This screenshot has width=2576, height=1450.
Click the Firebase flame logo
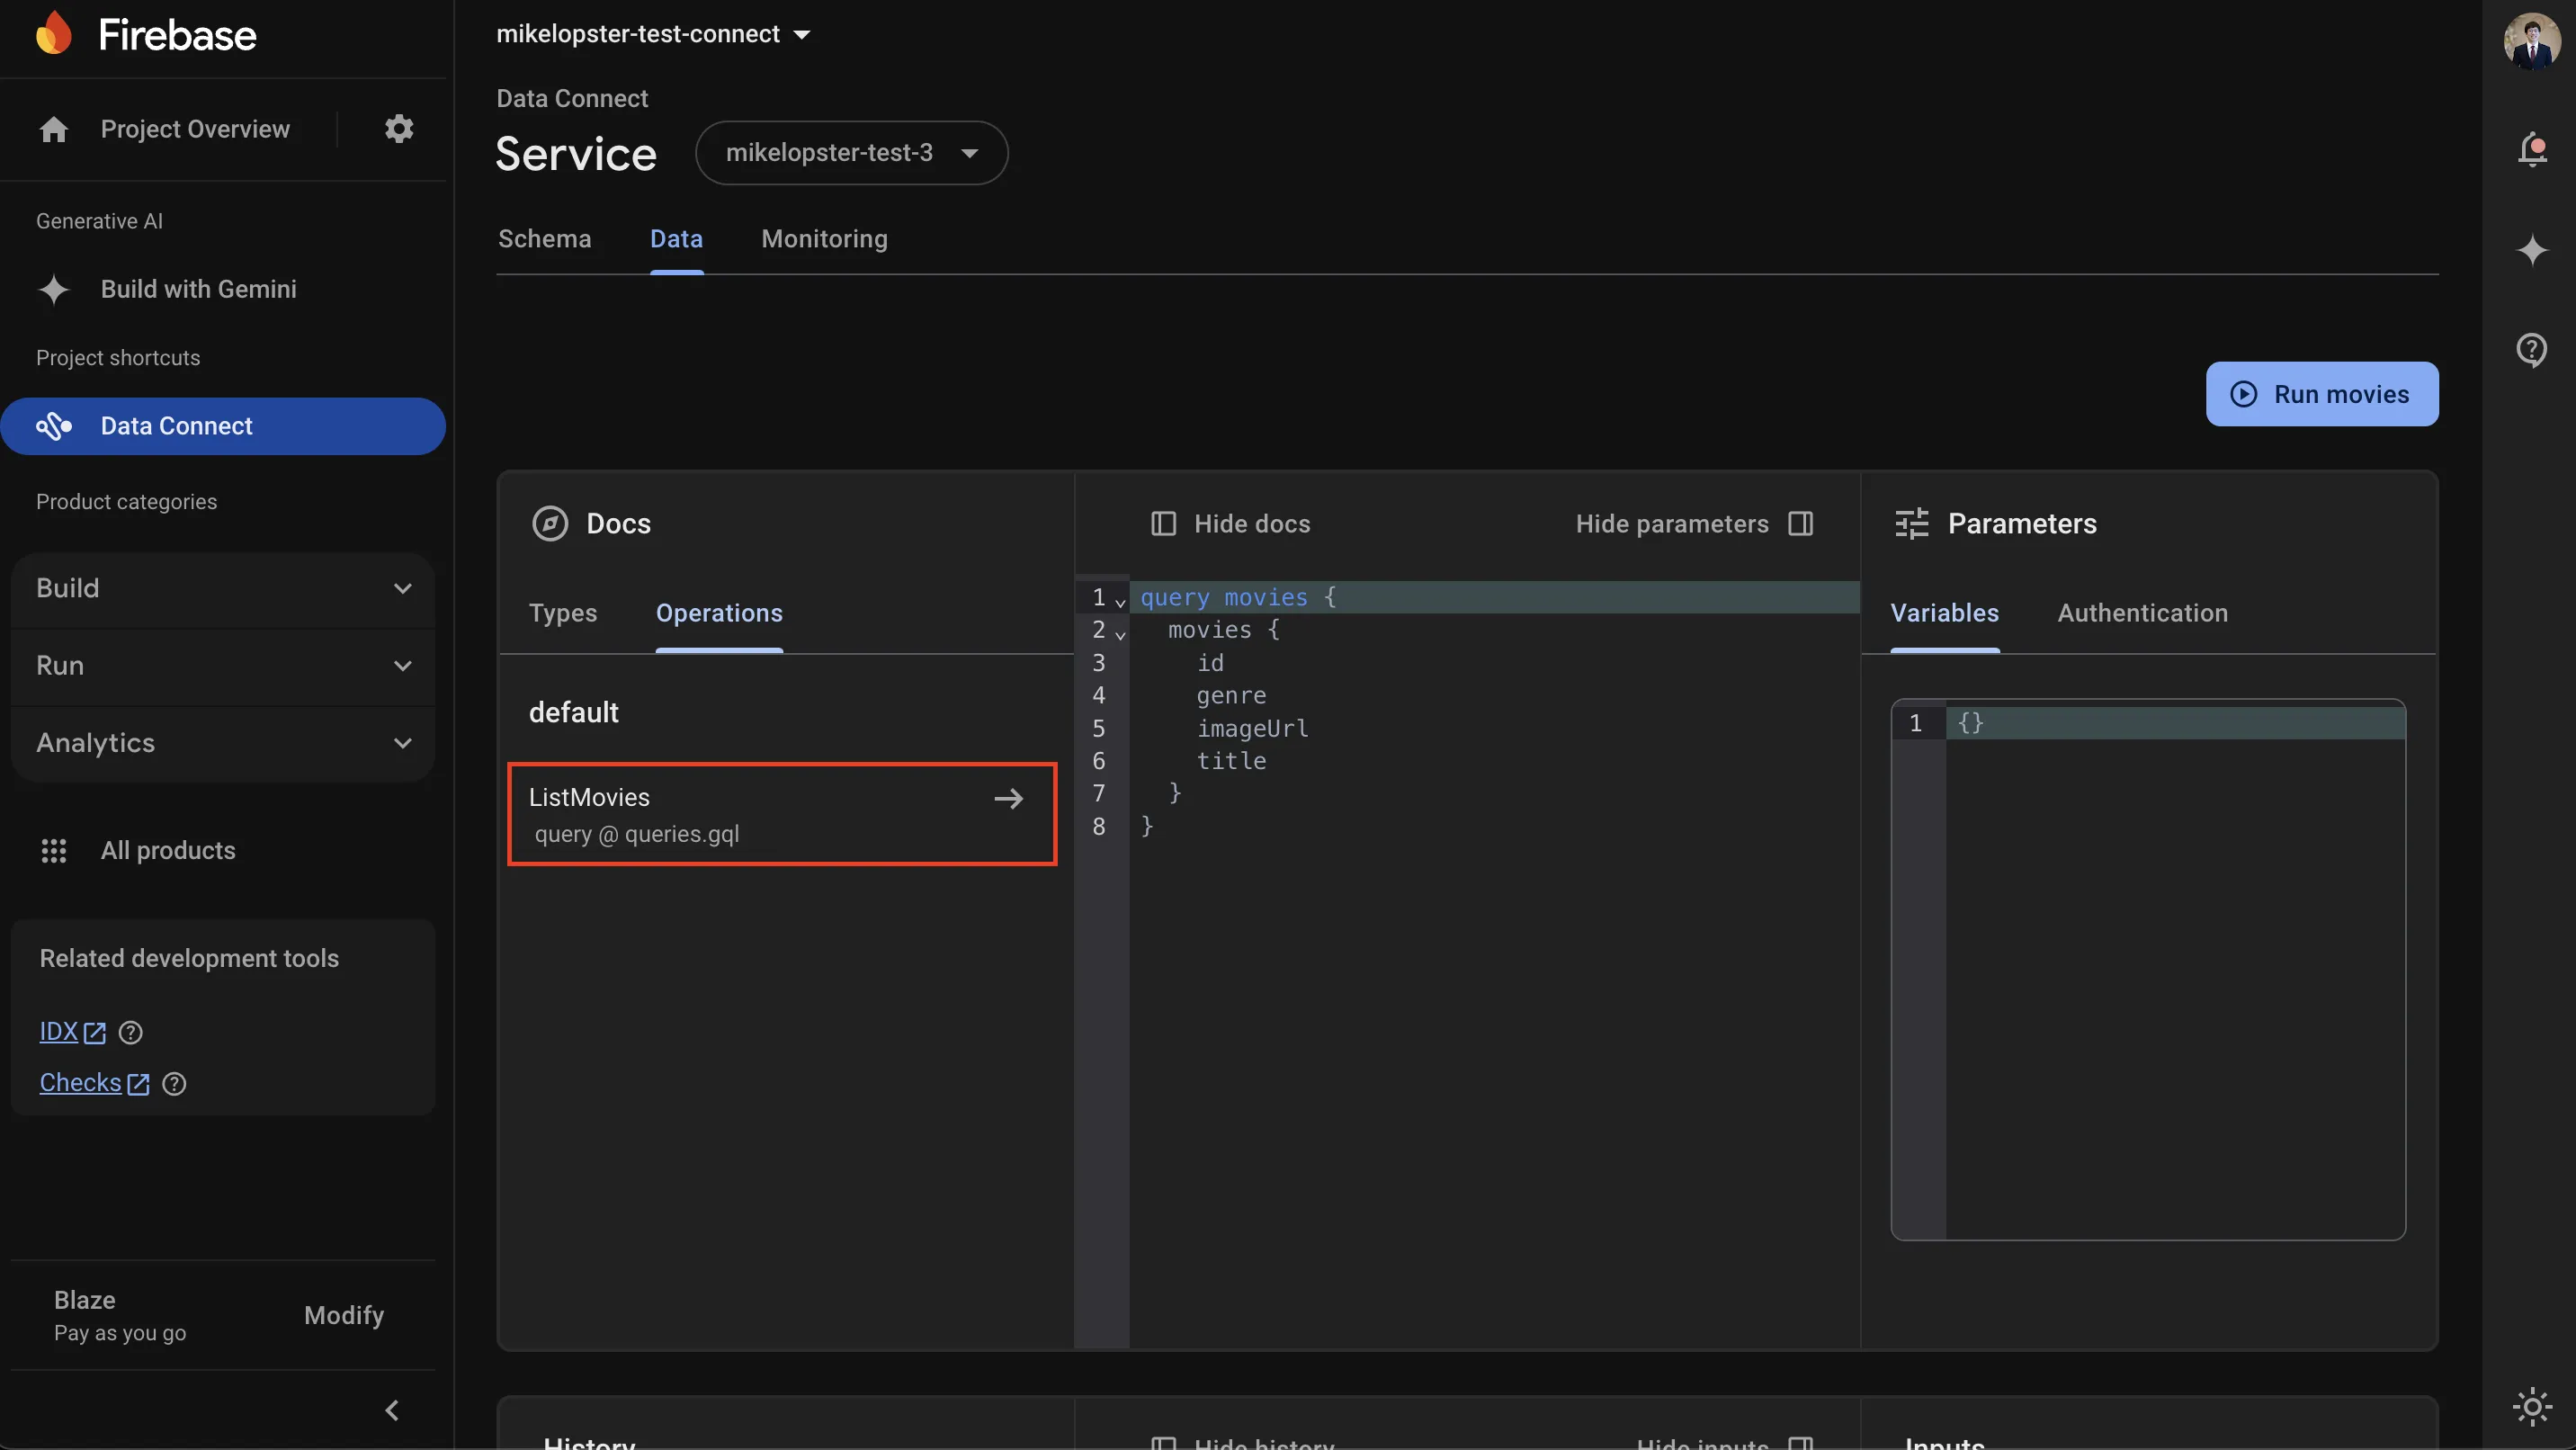point(54,34)
